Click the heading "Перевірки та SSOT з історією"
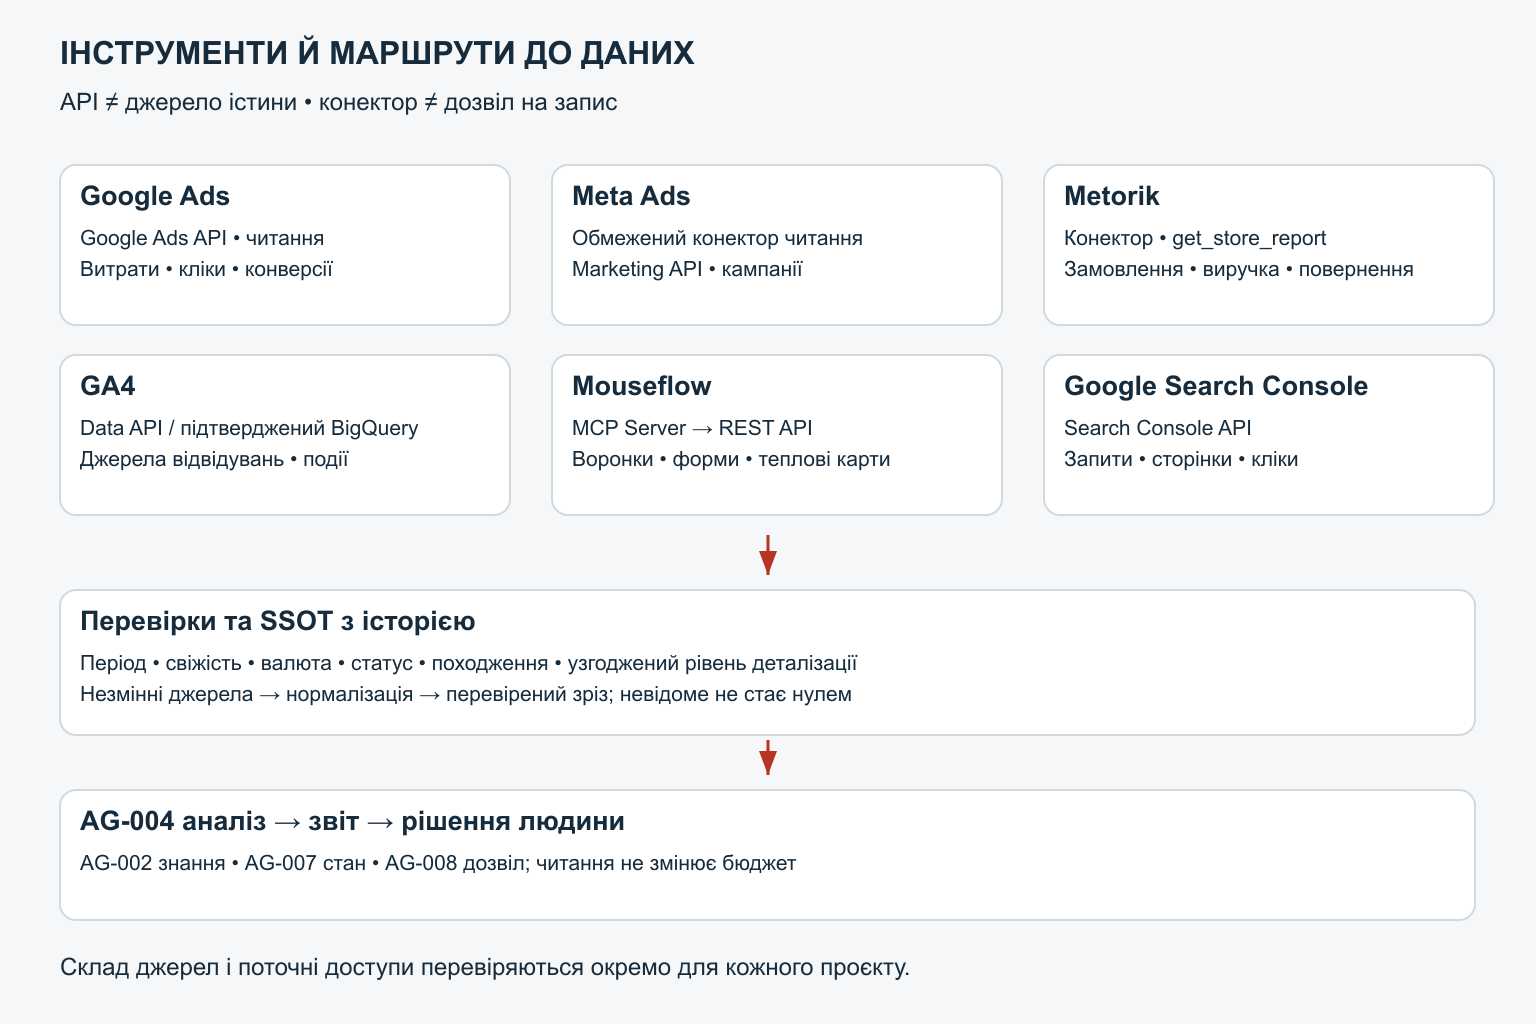The height and width of the screenshot is (1024, 1536). pyautogui.click(x=278, y=621)
